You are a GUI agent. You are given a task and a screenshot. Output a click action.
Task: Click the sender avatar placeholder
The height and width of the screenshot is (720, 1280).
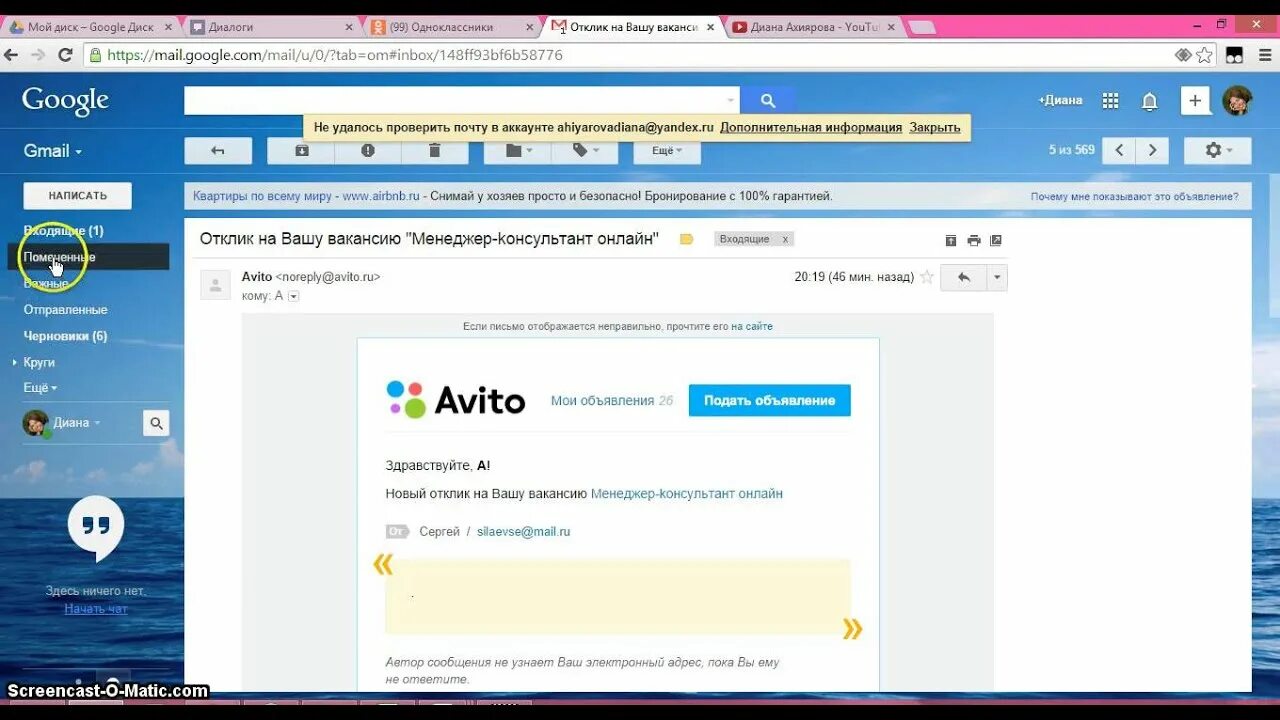pyautogui.click(x=215, y=284)
